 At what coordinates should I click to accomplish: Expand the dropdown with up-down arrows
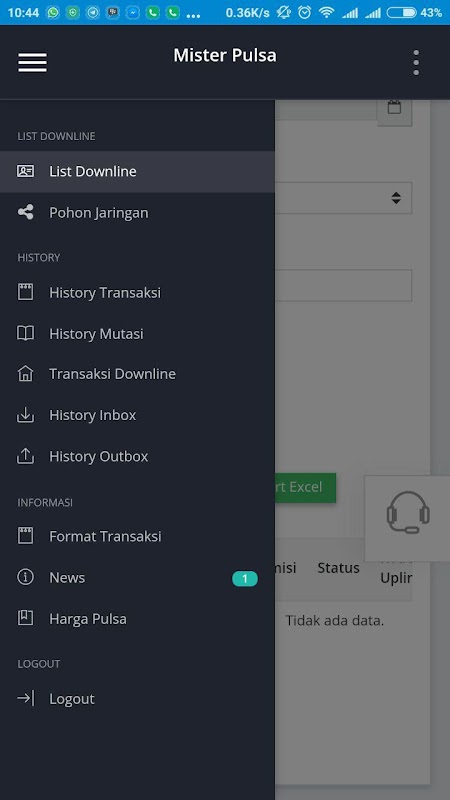coord(343,198)
